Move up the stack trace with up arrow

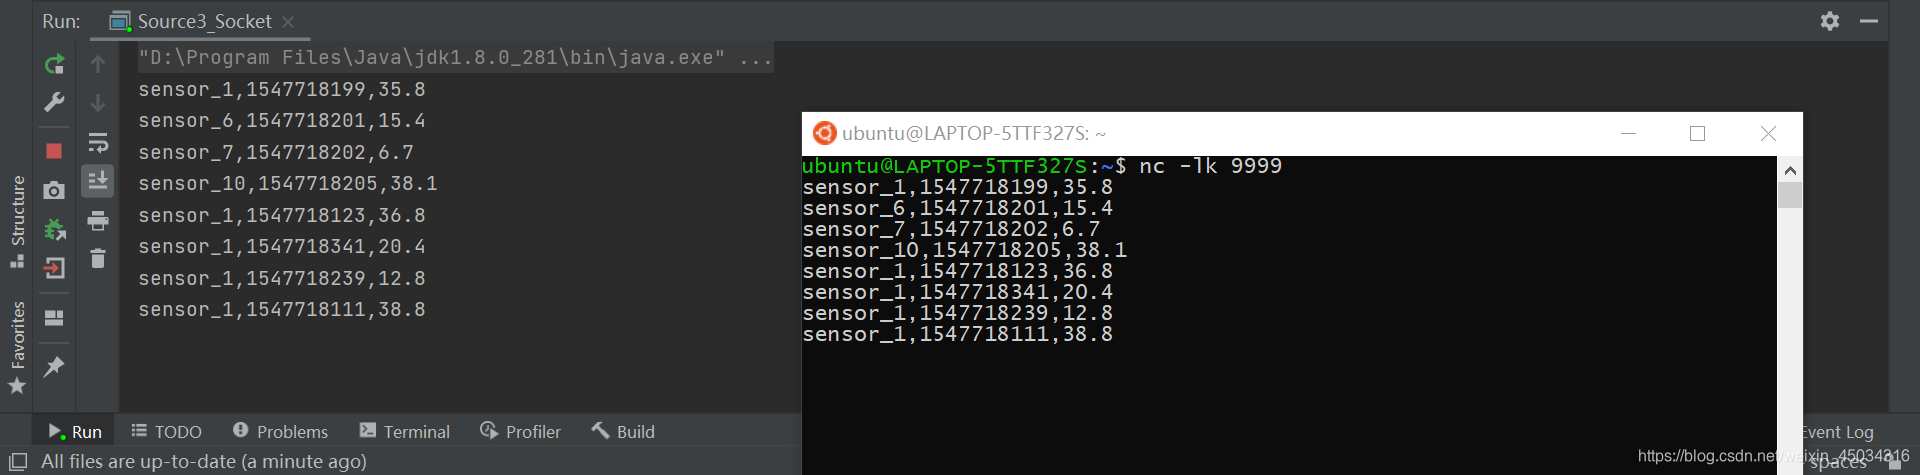[x=98, y=65]
